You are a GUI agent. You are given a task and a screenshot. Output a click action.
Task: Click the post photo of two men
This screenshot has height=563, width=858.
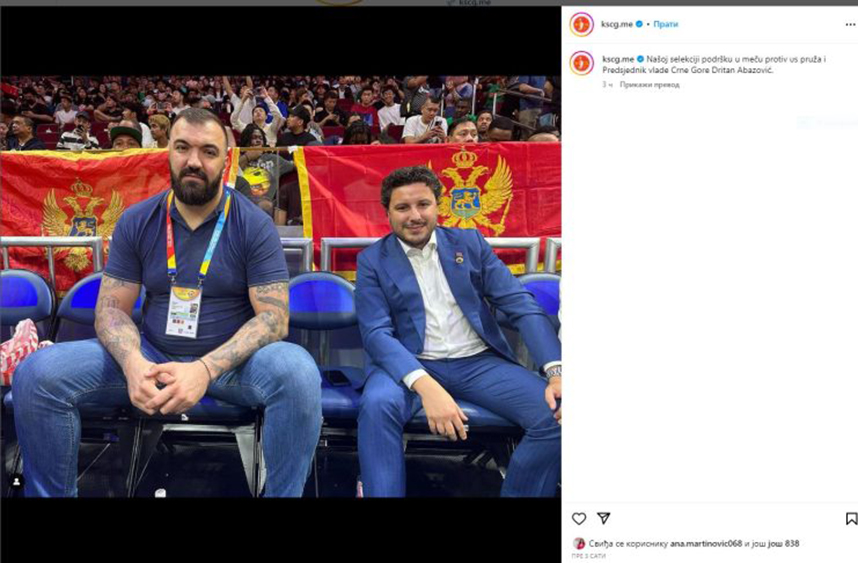(280, 286)
